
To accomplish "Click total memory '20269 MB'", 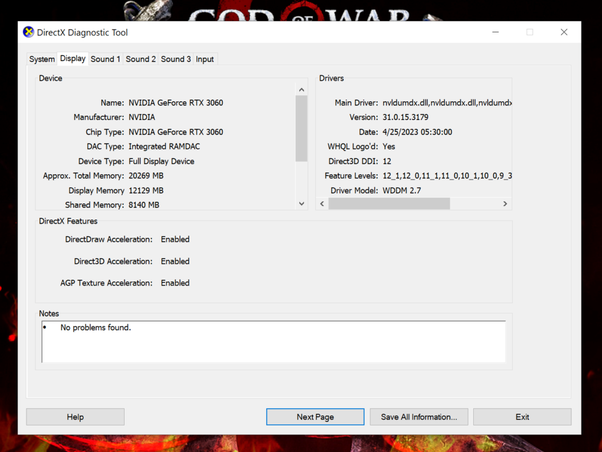I will click(146, 176).
